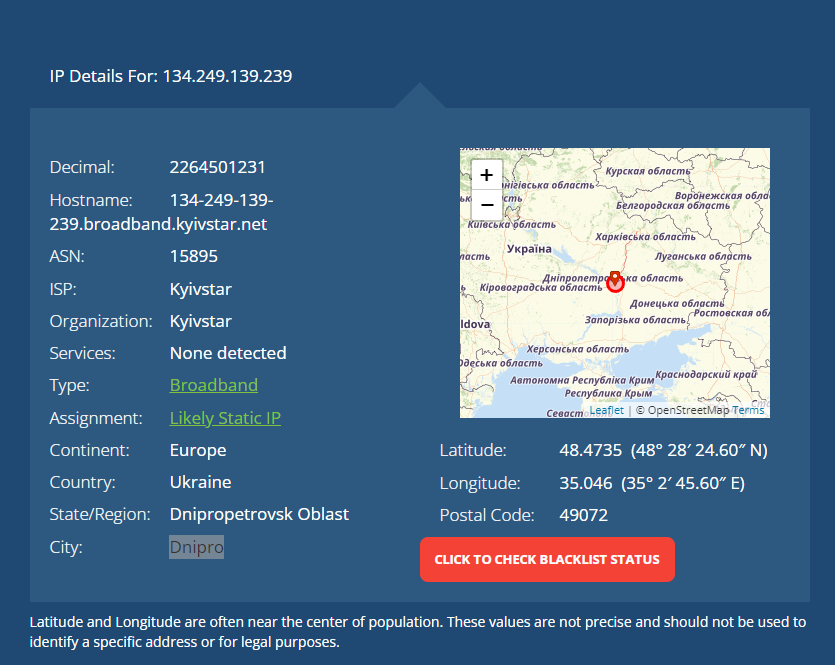Click the postal code 49072
835x665 pixels.
coord(583,515)
